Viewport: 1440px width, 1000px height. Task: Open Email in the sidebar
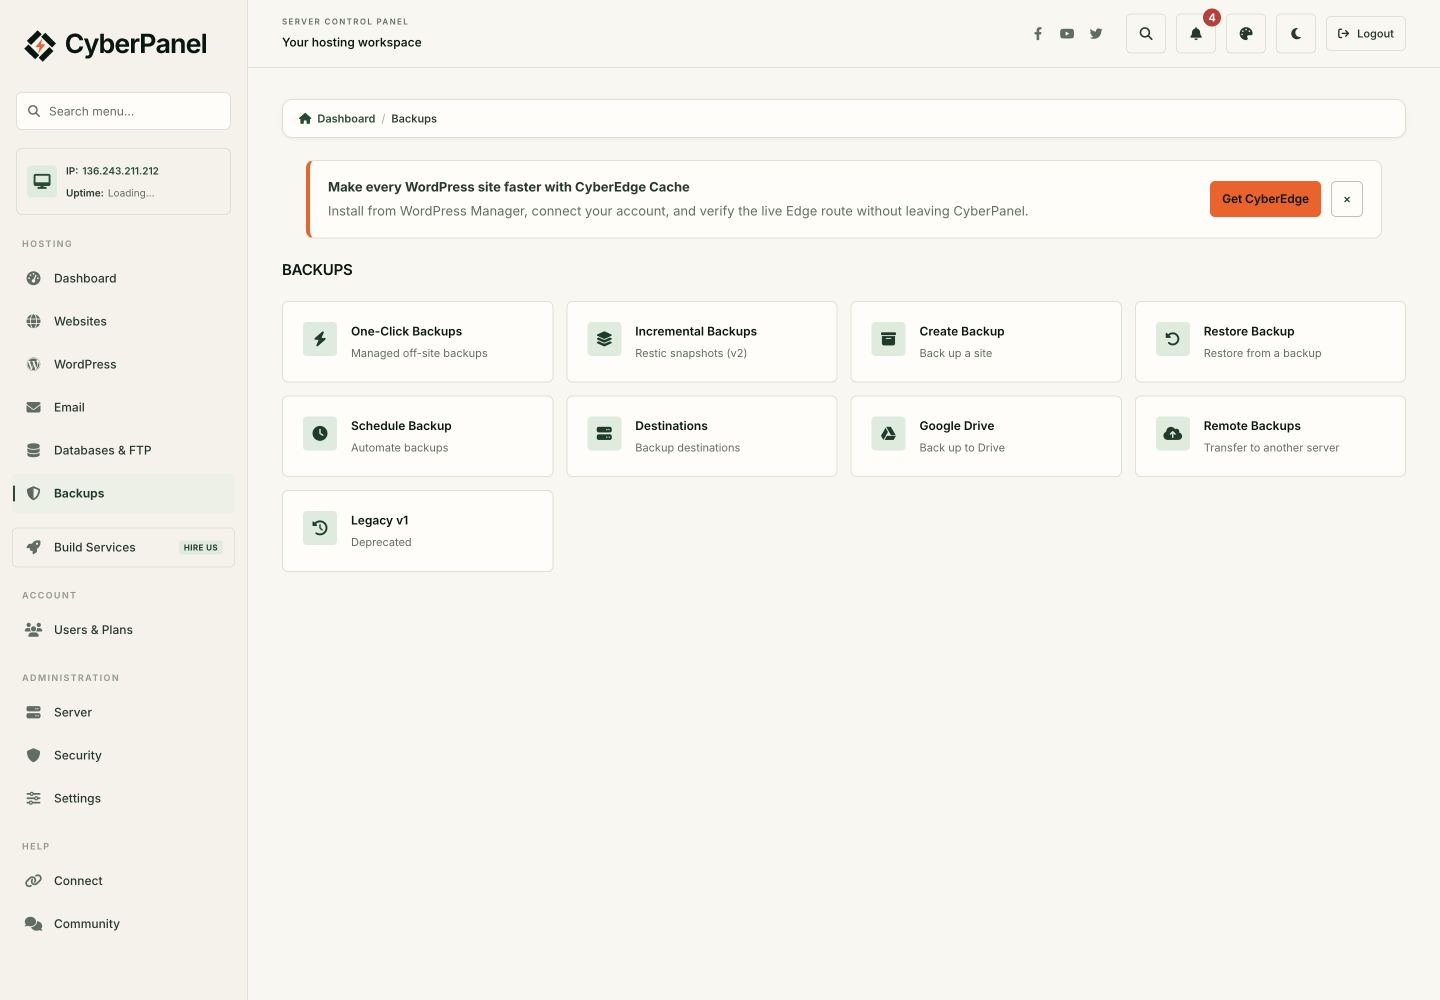point(123,407)
